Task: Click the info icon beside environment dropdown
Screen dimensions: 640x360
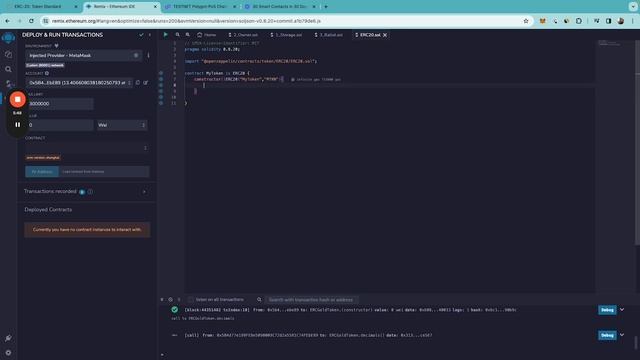Action: 148,56
